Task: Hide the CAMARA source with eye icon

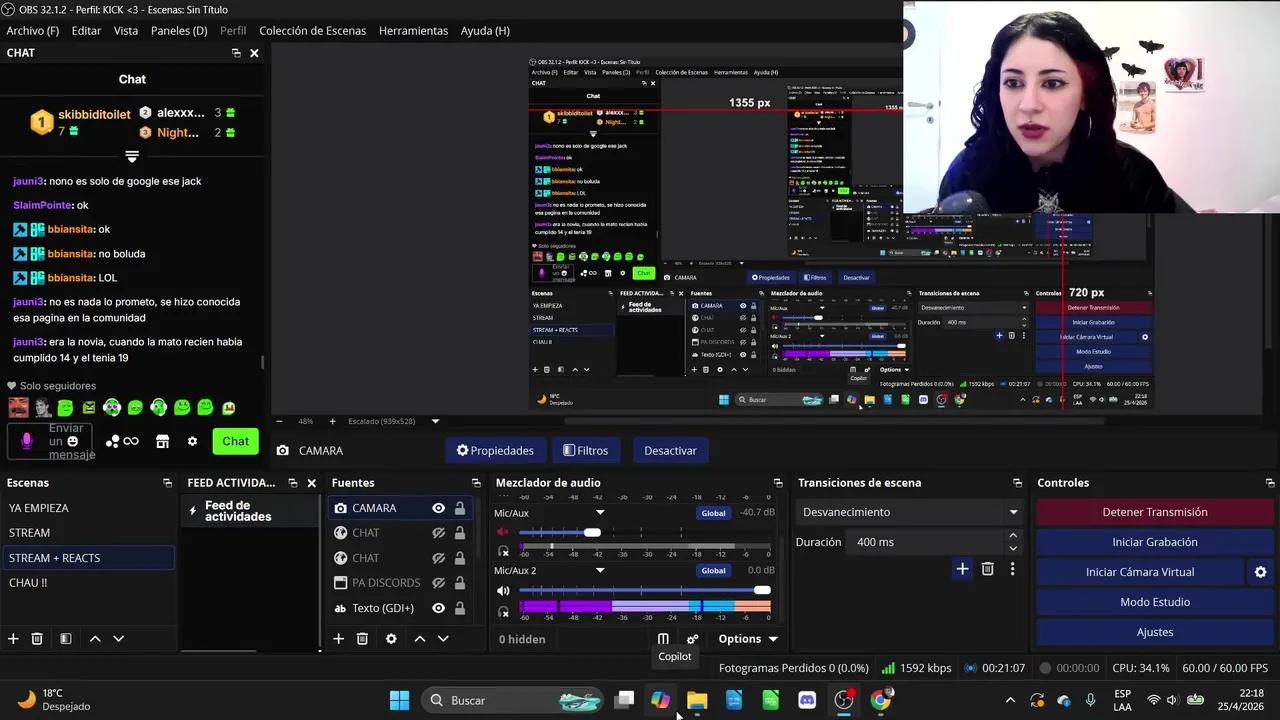Action: (438, 508)
